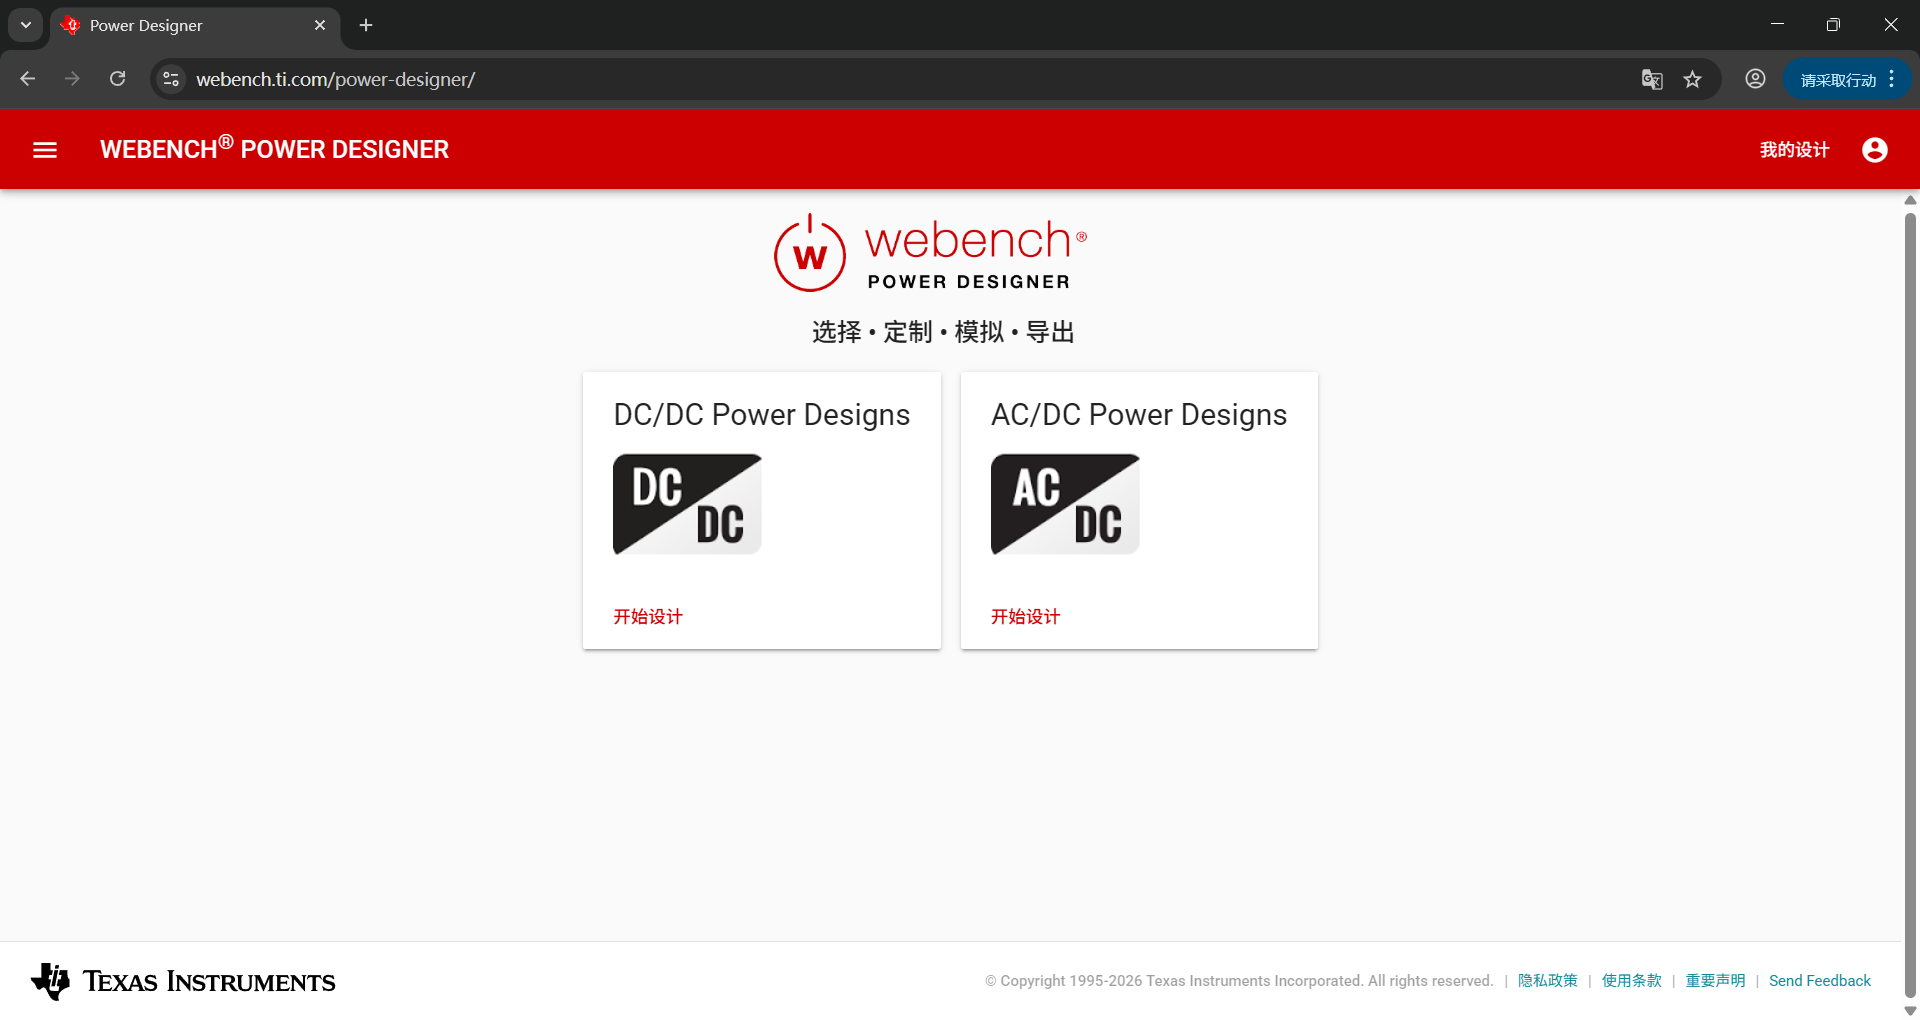Restore down the browser window
The image size is (1920, 1020).
pos(1833,24)
